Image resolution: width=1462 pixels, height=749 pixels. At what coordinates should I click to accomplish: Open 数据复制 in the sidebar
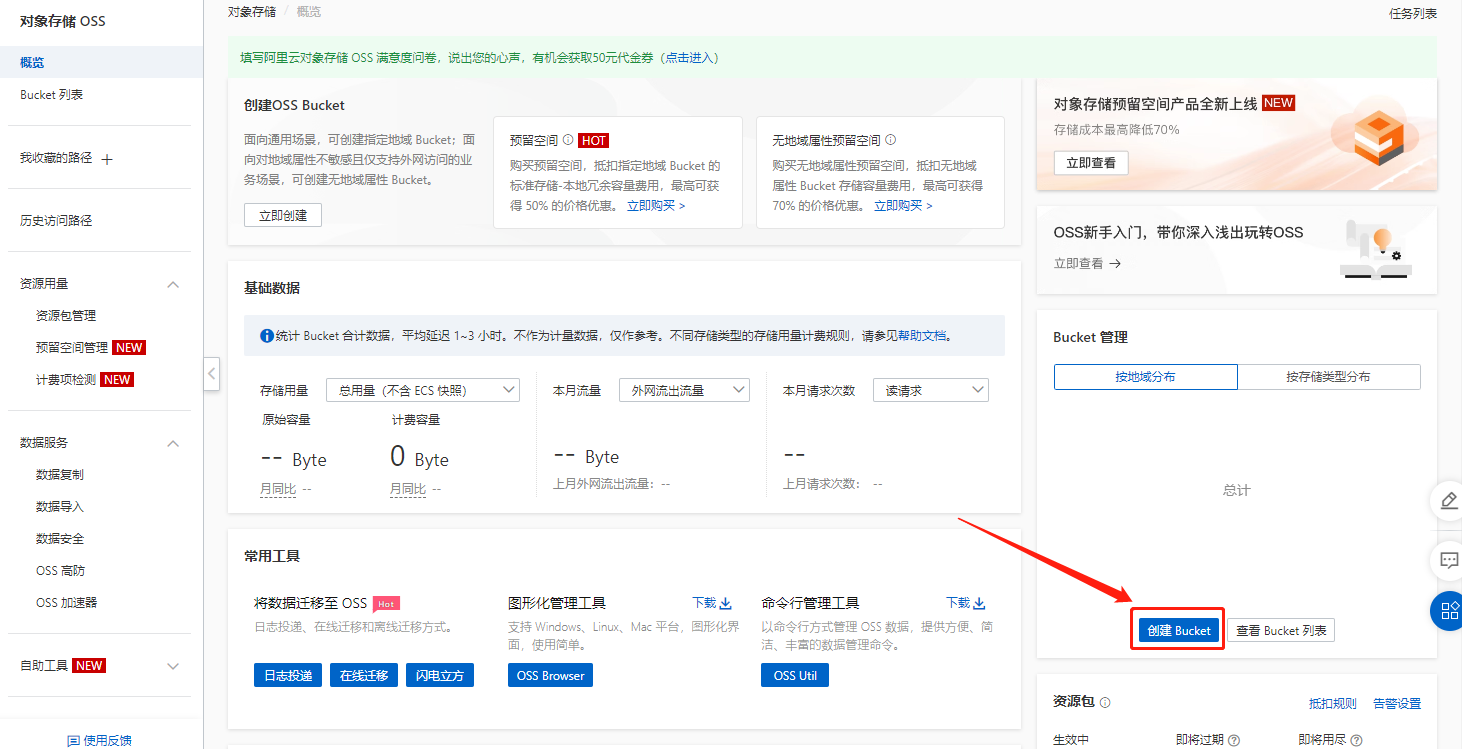(x=60, y=475)
